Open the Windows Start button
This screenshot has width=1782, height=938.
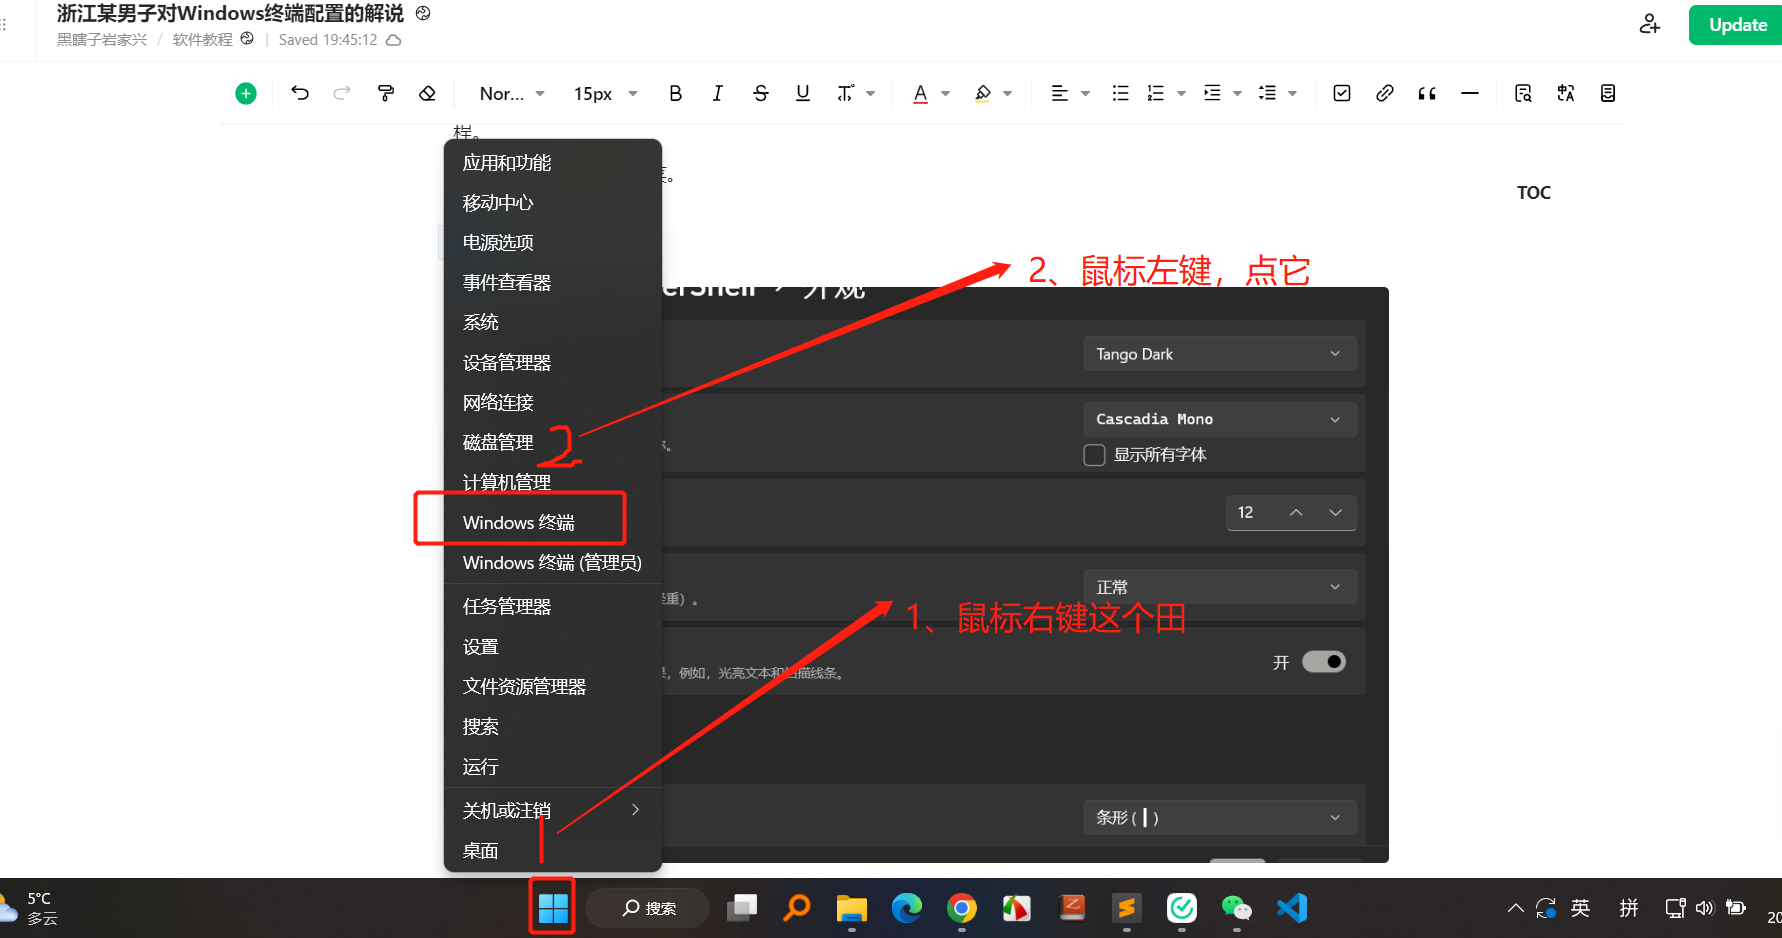tap(553, 908)
